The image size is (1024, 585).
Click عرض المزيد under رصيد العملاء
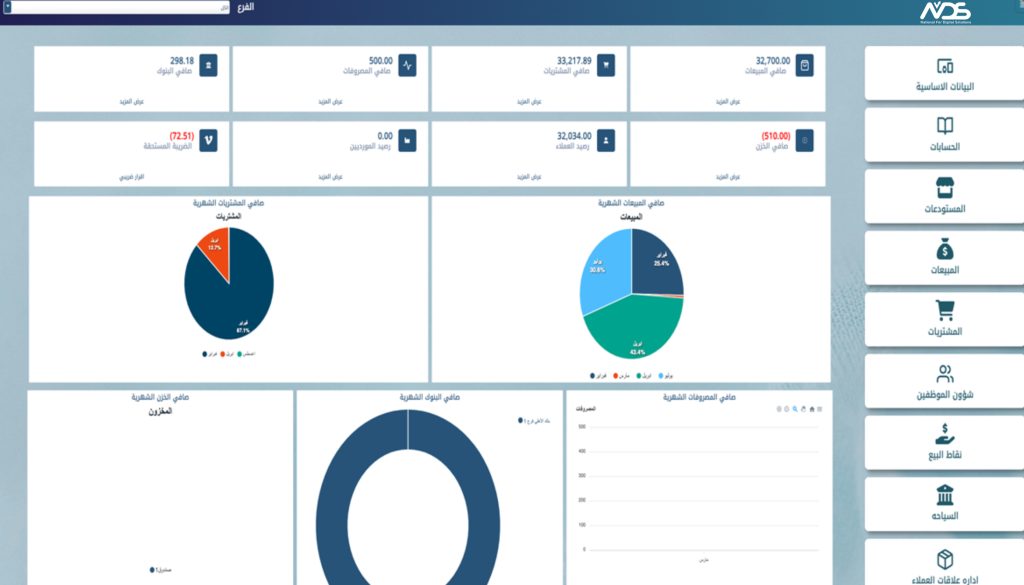(x=530, y=177)
